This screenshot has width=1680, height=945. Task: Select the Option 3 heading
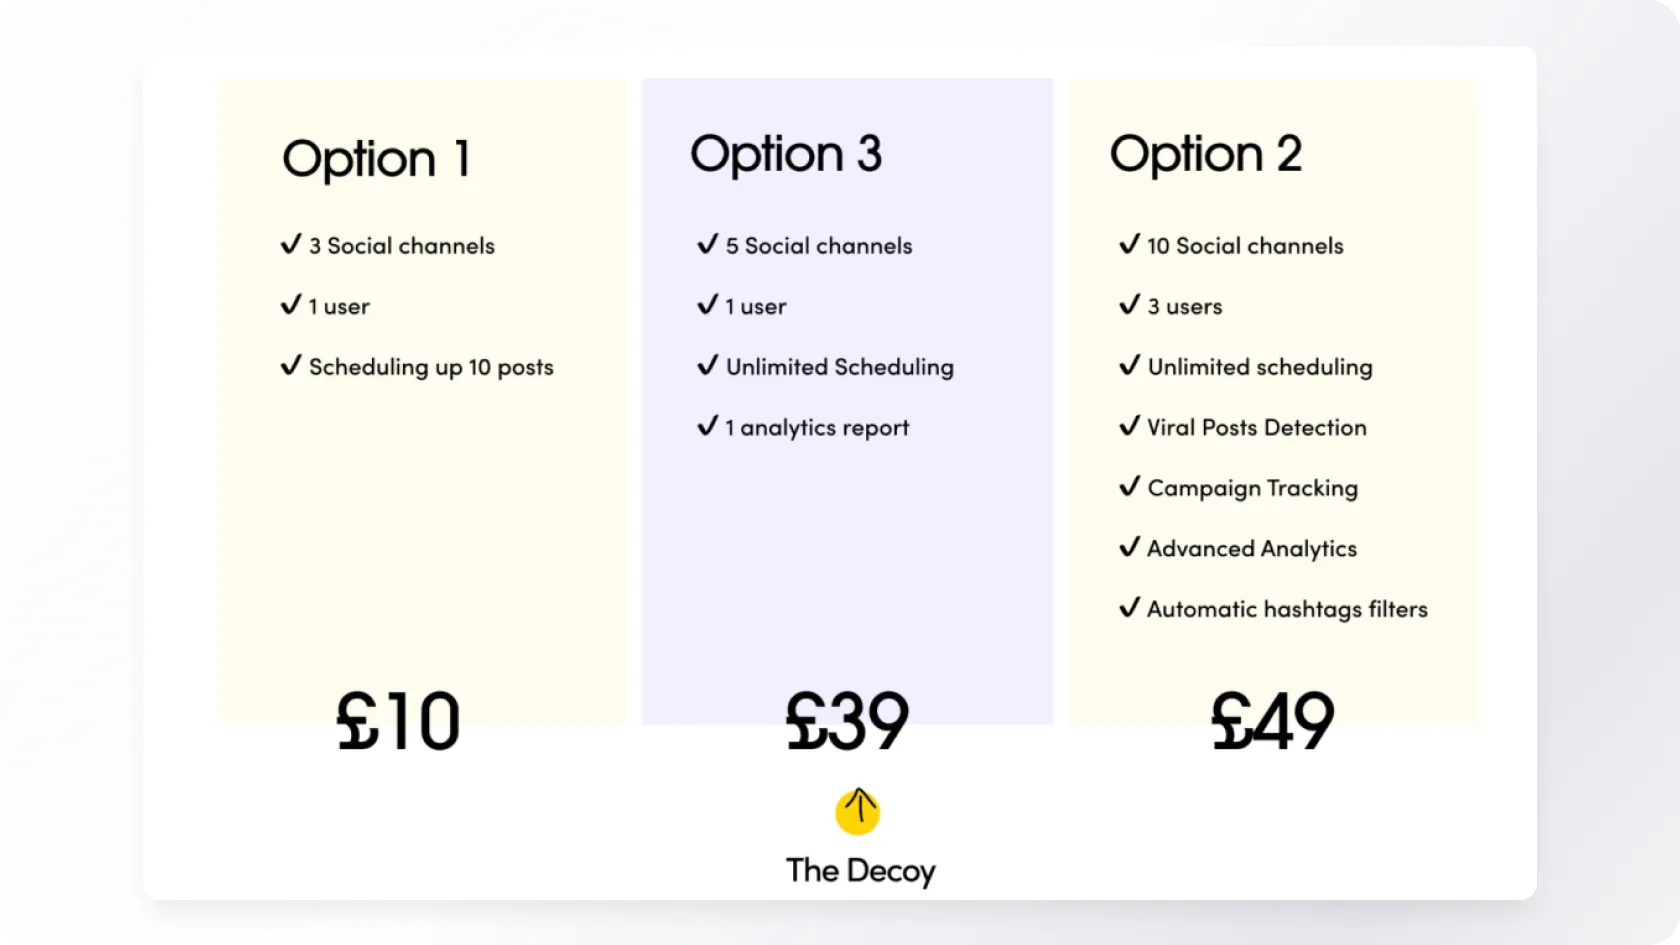786,154
